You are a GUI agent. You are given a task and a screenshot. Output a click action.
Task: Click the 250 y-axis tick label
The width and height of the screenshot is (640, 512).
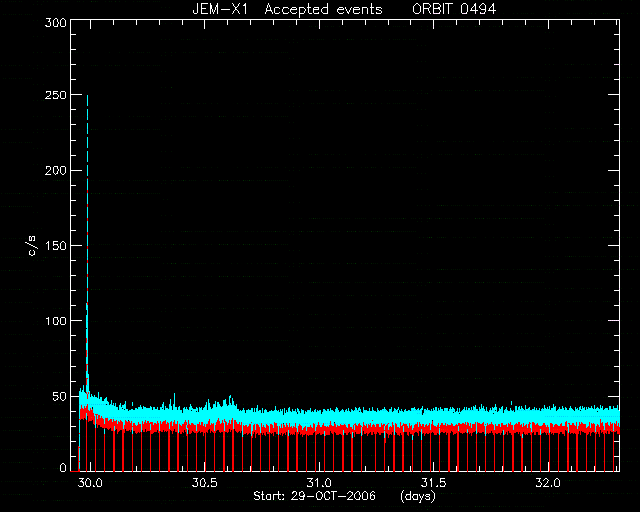coord(55,95)
